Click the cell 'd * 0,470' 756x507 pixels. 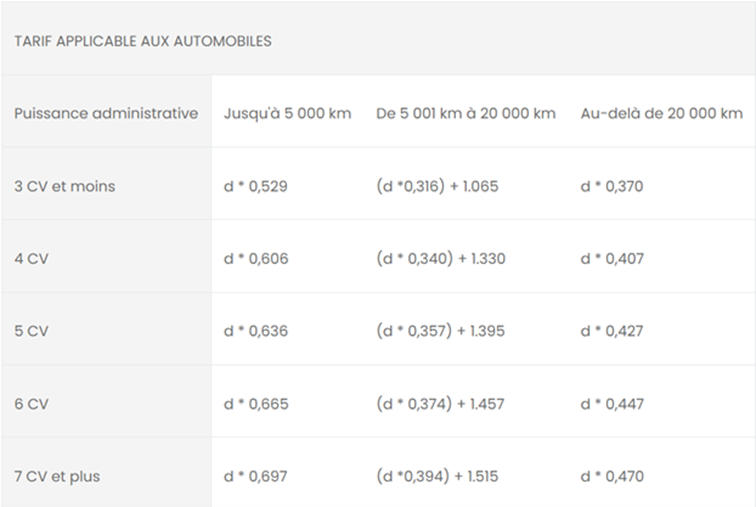612,477
